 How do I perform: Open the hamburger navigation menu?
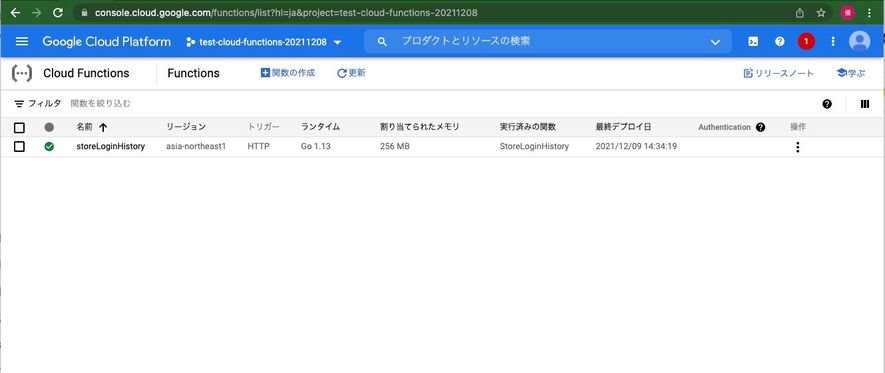click(x=22, y=42)
